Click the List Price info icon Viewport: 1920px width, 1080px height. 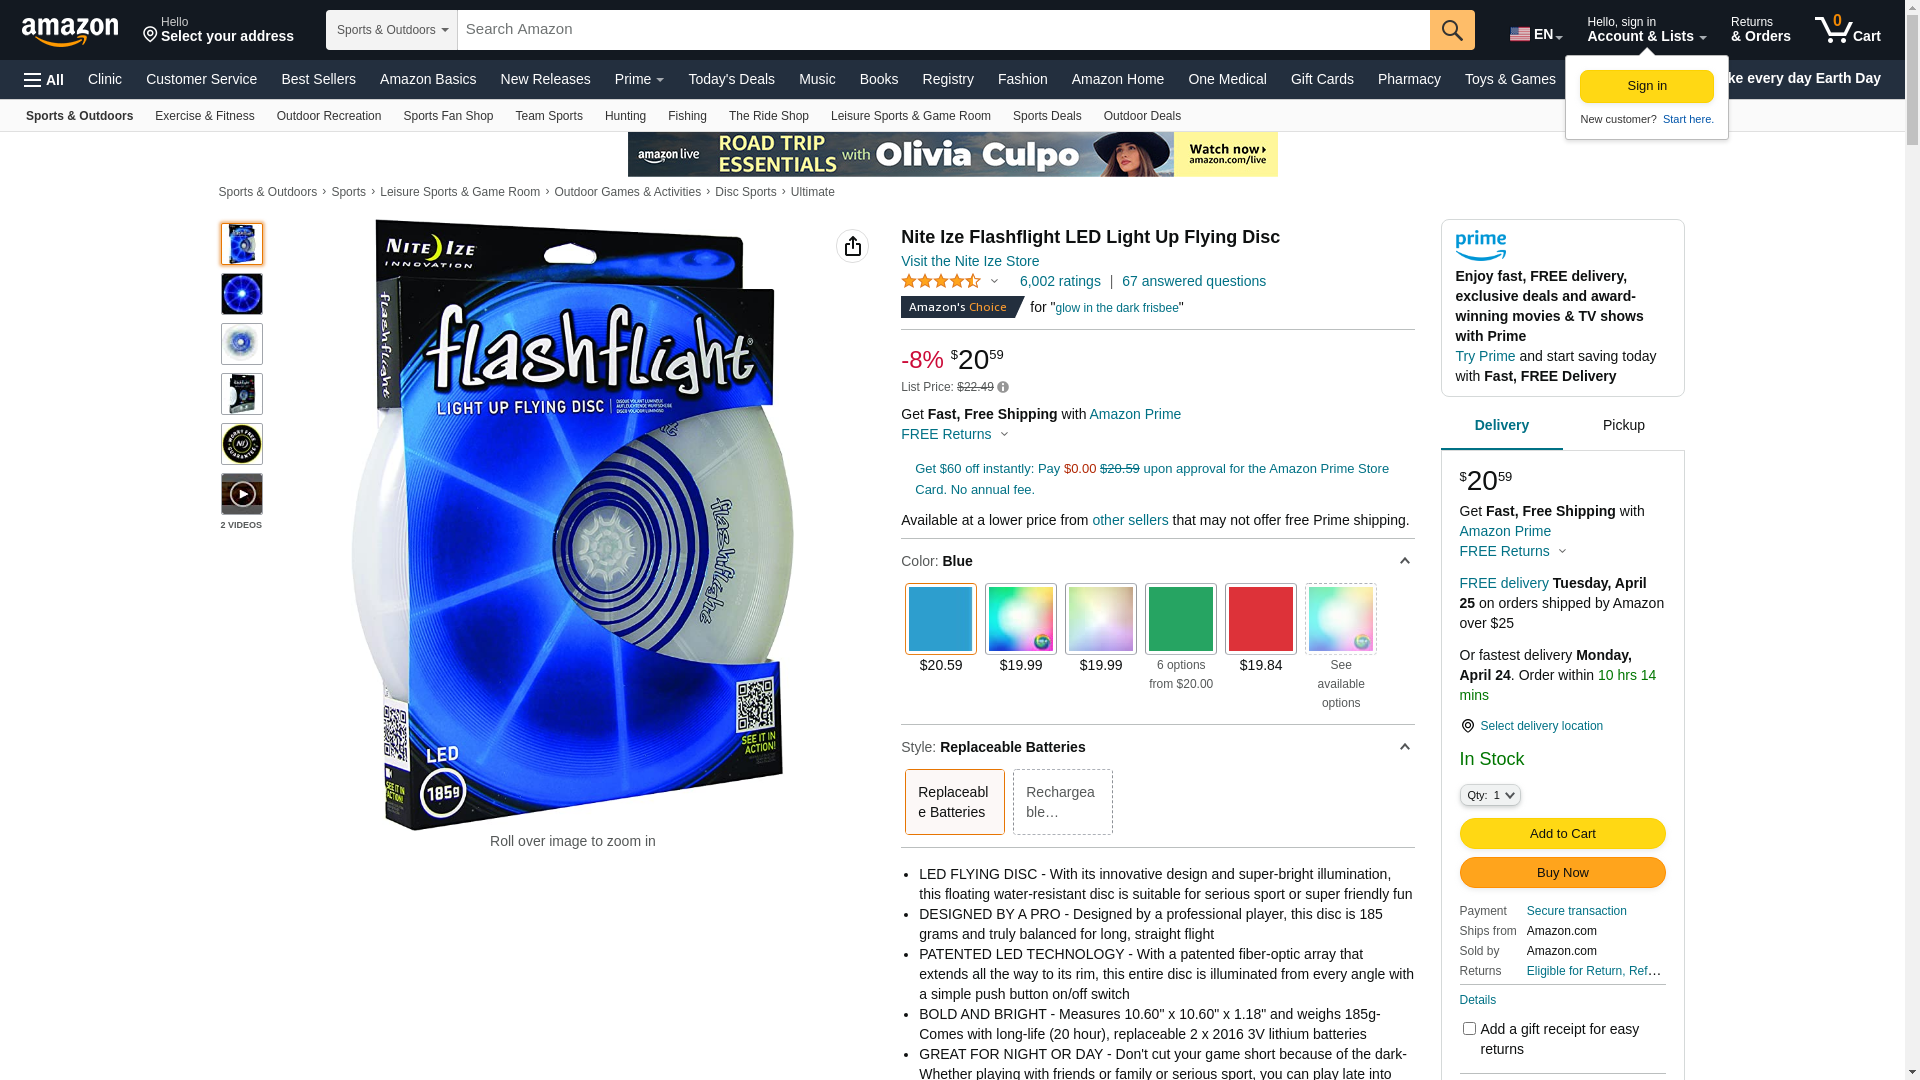click(x=1003, y=388)
